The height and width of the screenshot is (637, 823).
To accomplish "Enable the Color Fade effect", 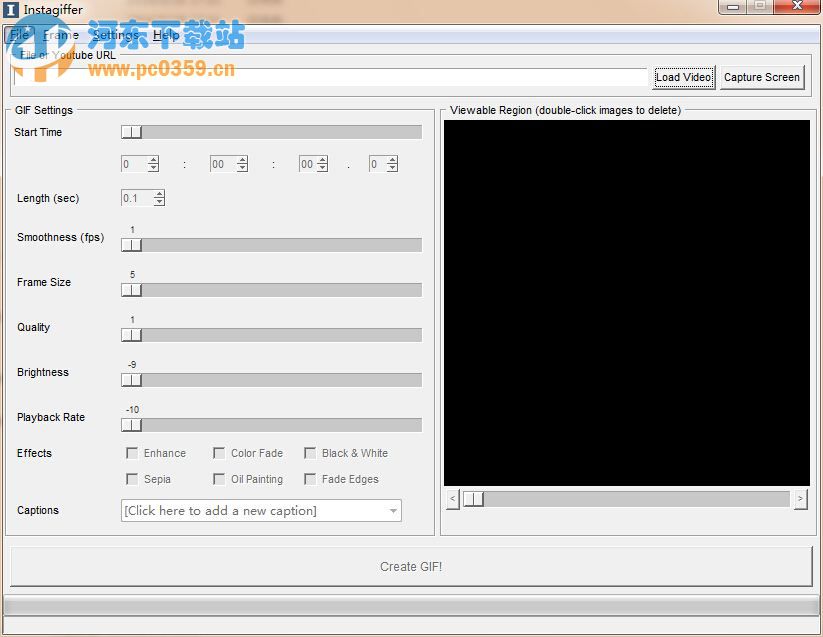I will [x=219, y=453].
